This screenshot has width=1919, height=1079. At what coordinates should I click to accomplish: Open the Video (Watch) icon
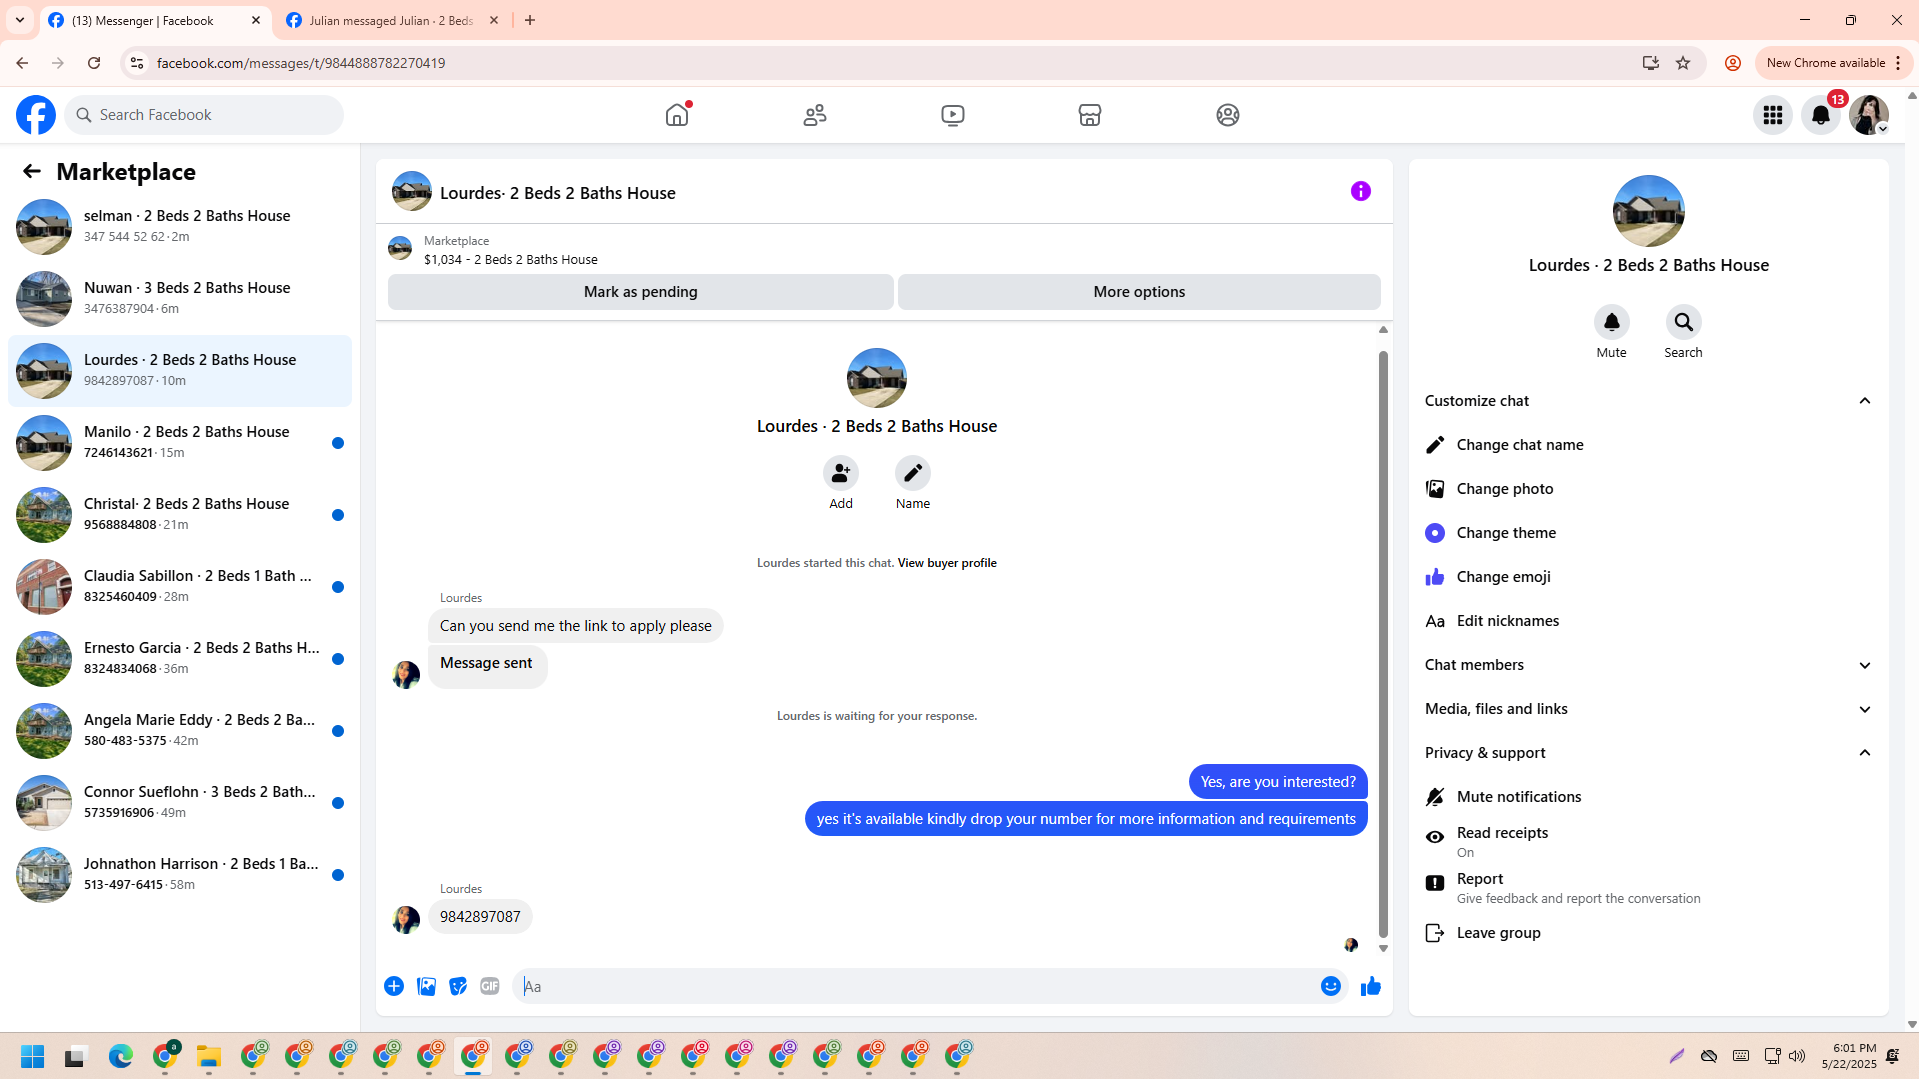coord(953,115)
